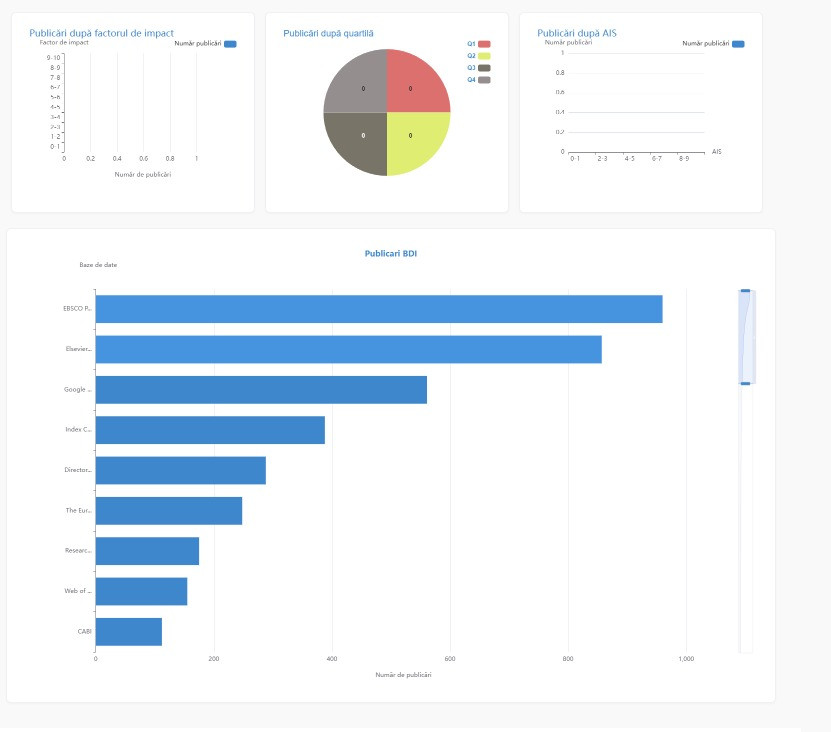Click the 'Publicări după AIS' heading

(x=576, y=33)
